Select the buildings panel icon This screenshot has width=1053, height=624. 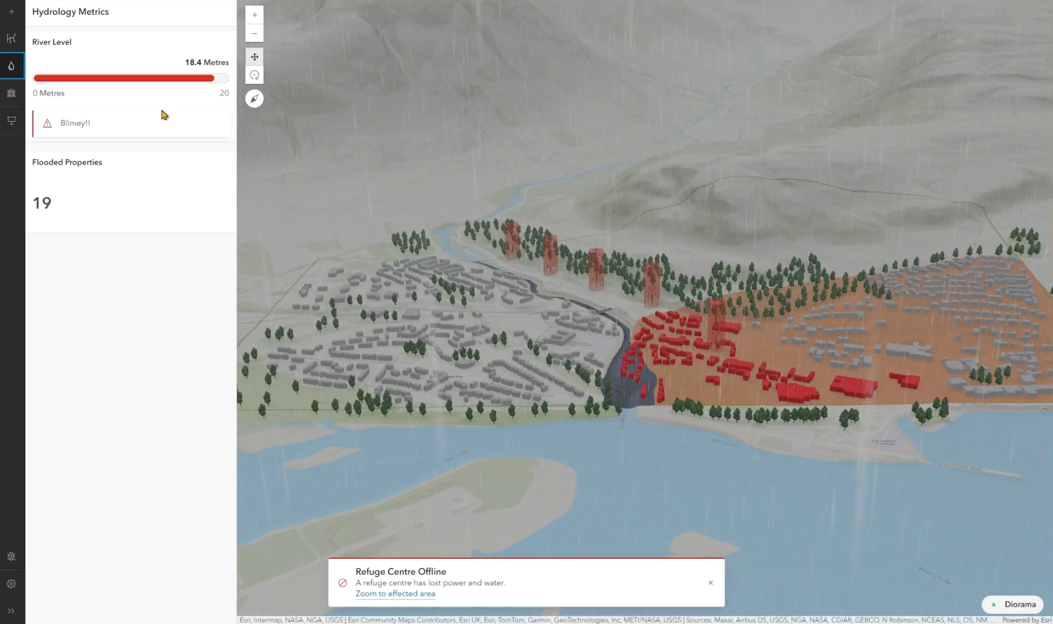[10, 92]
